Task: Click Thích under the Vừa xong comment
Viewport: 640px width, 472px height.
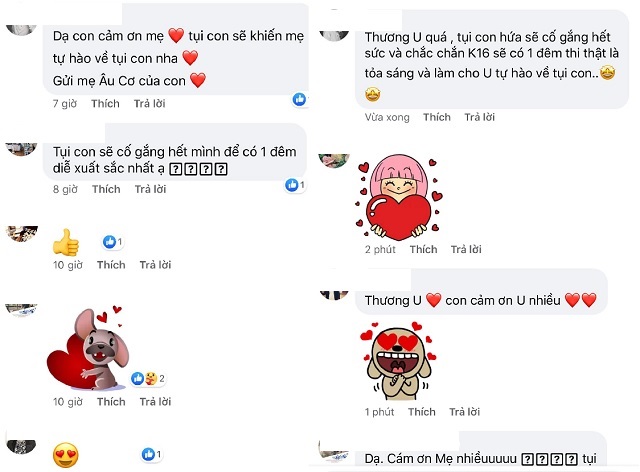Action: [x=437, y=118]
